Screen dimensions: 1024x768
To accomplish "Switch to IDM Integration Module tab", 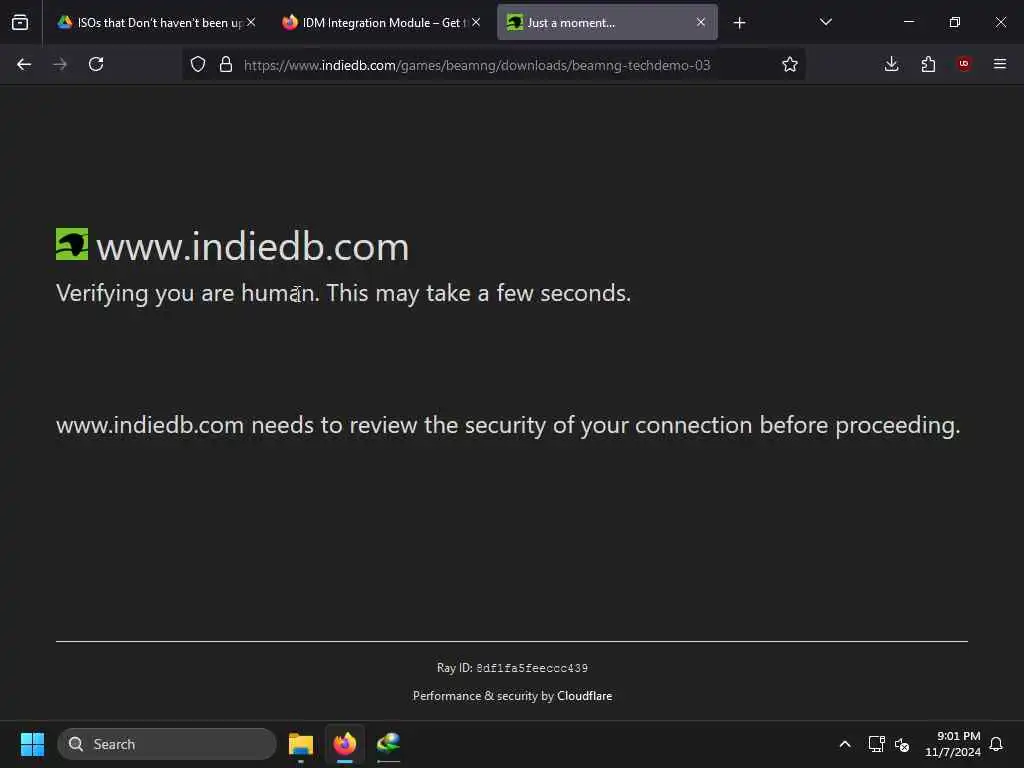I will point(382,22).
